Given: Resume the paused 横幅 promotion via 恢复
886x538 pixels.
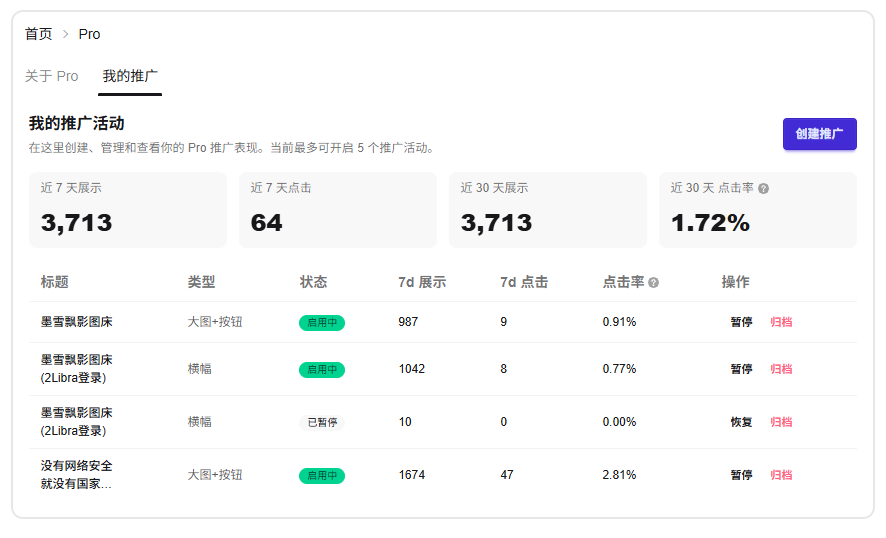Looking at the screenshot, I should 741,422.
